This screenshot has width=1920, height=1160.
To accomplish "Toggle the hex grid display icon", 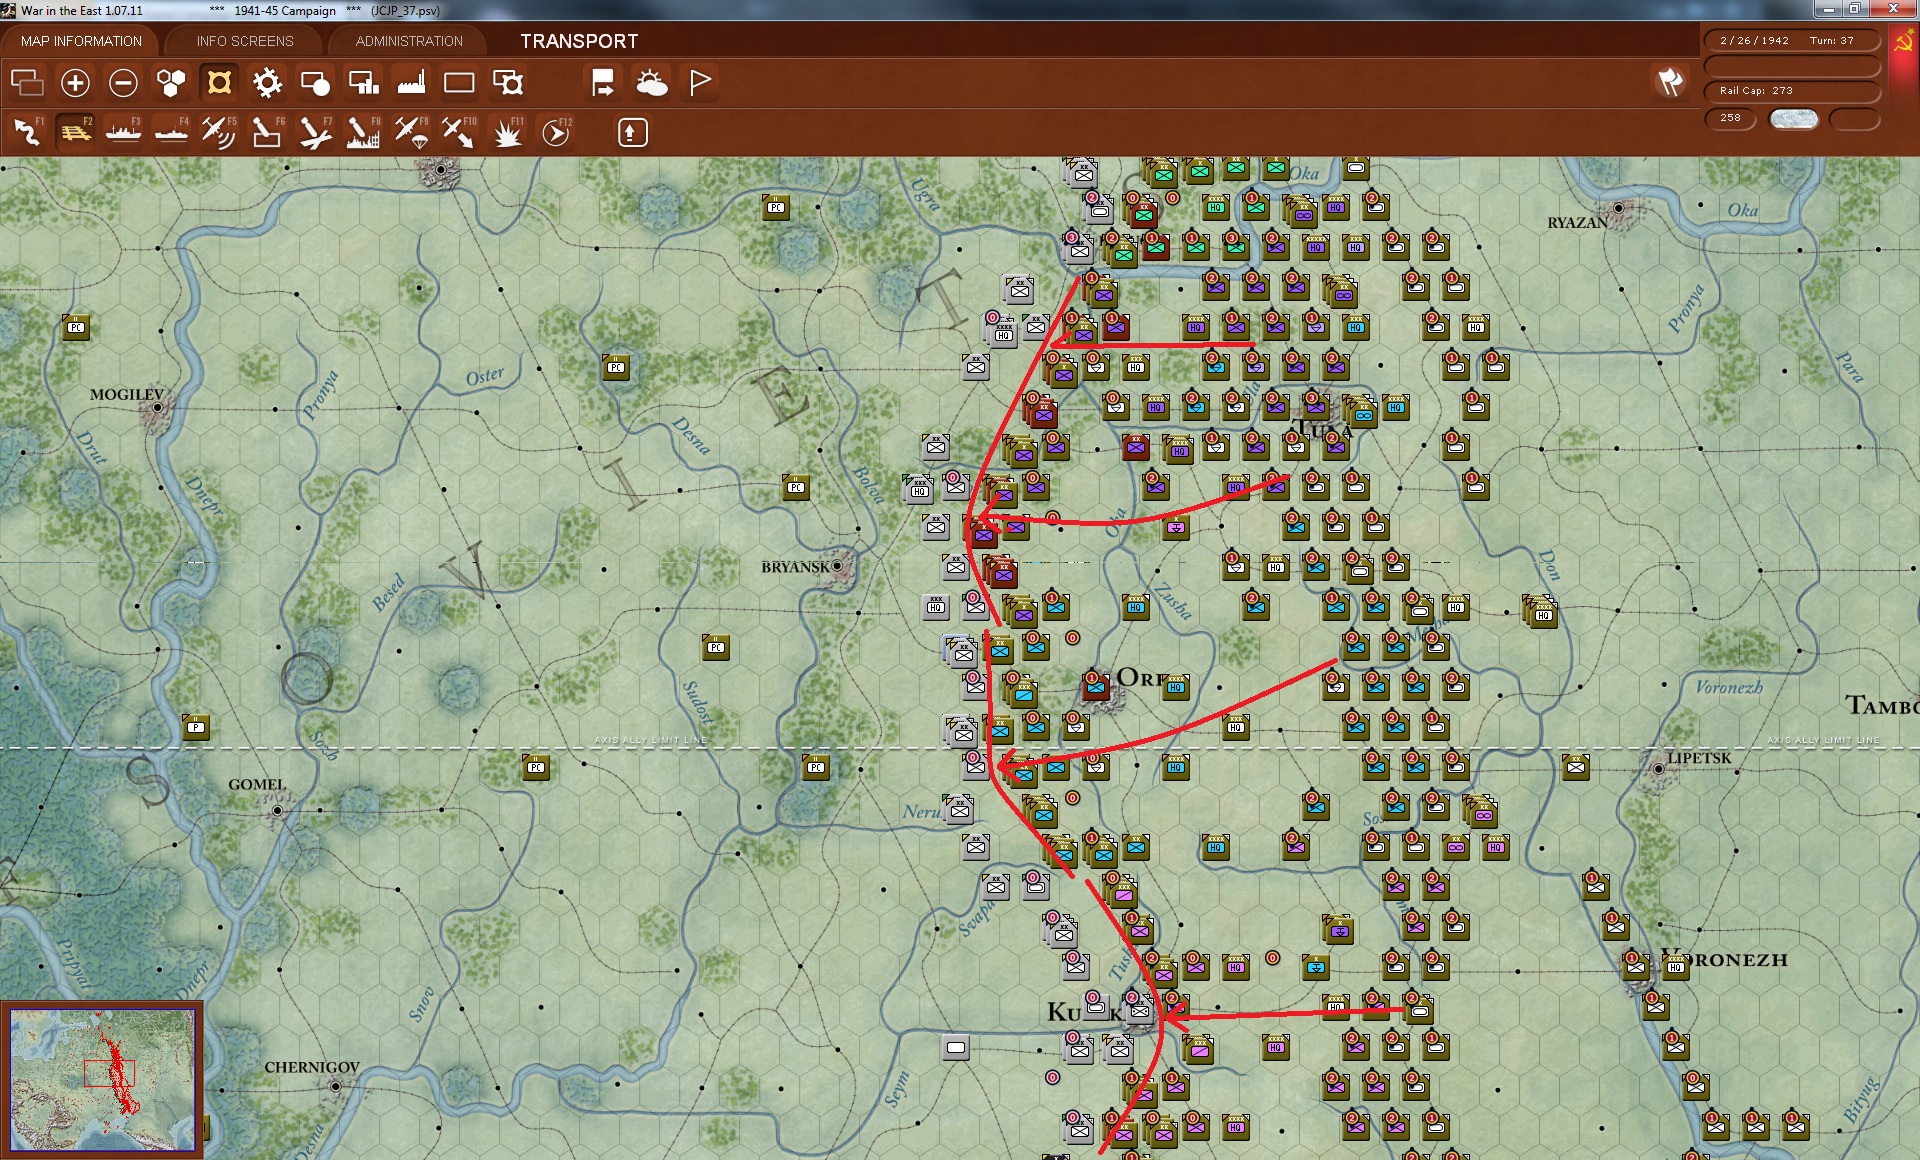I will 171,83.
